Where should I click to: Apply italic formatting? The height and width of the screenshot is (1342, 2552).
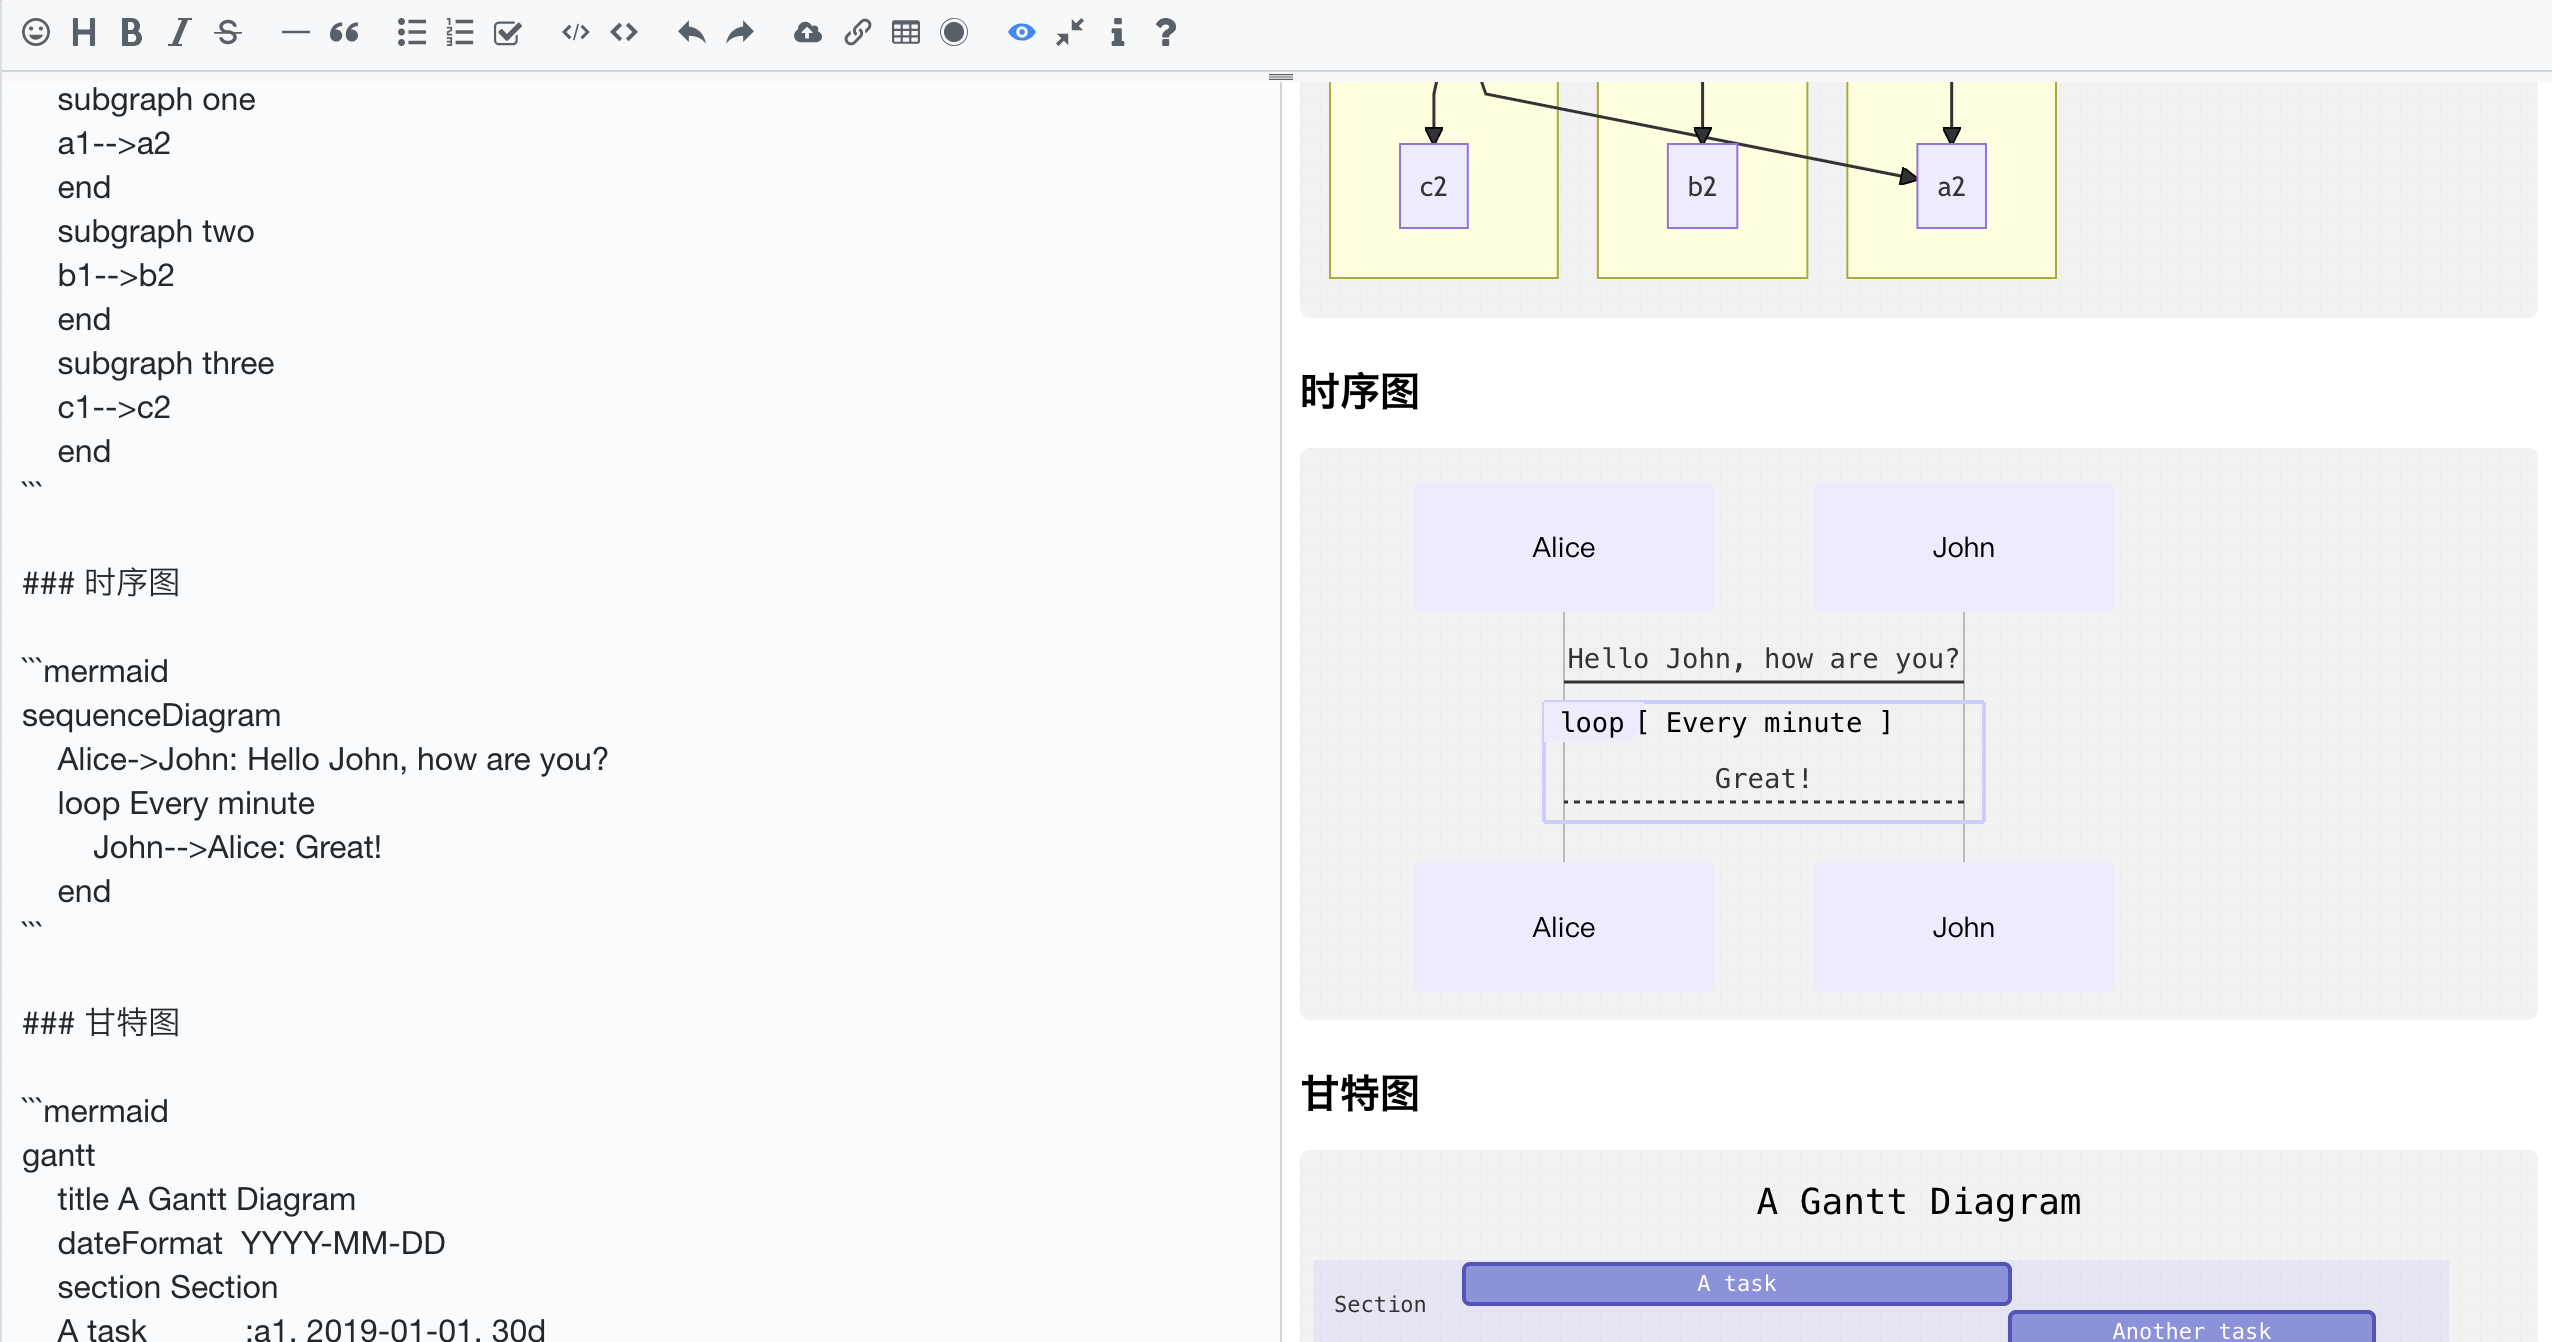pyautogui.click(x=179, y=33)
